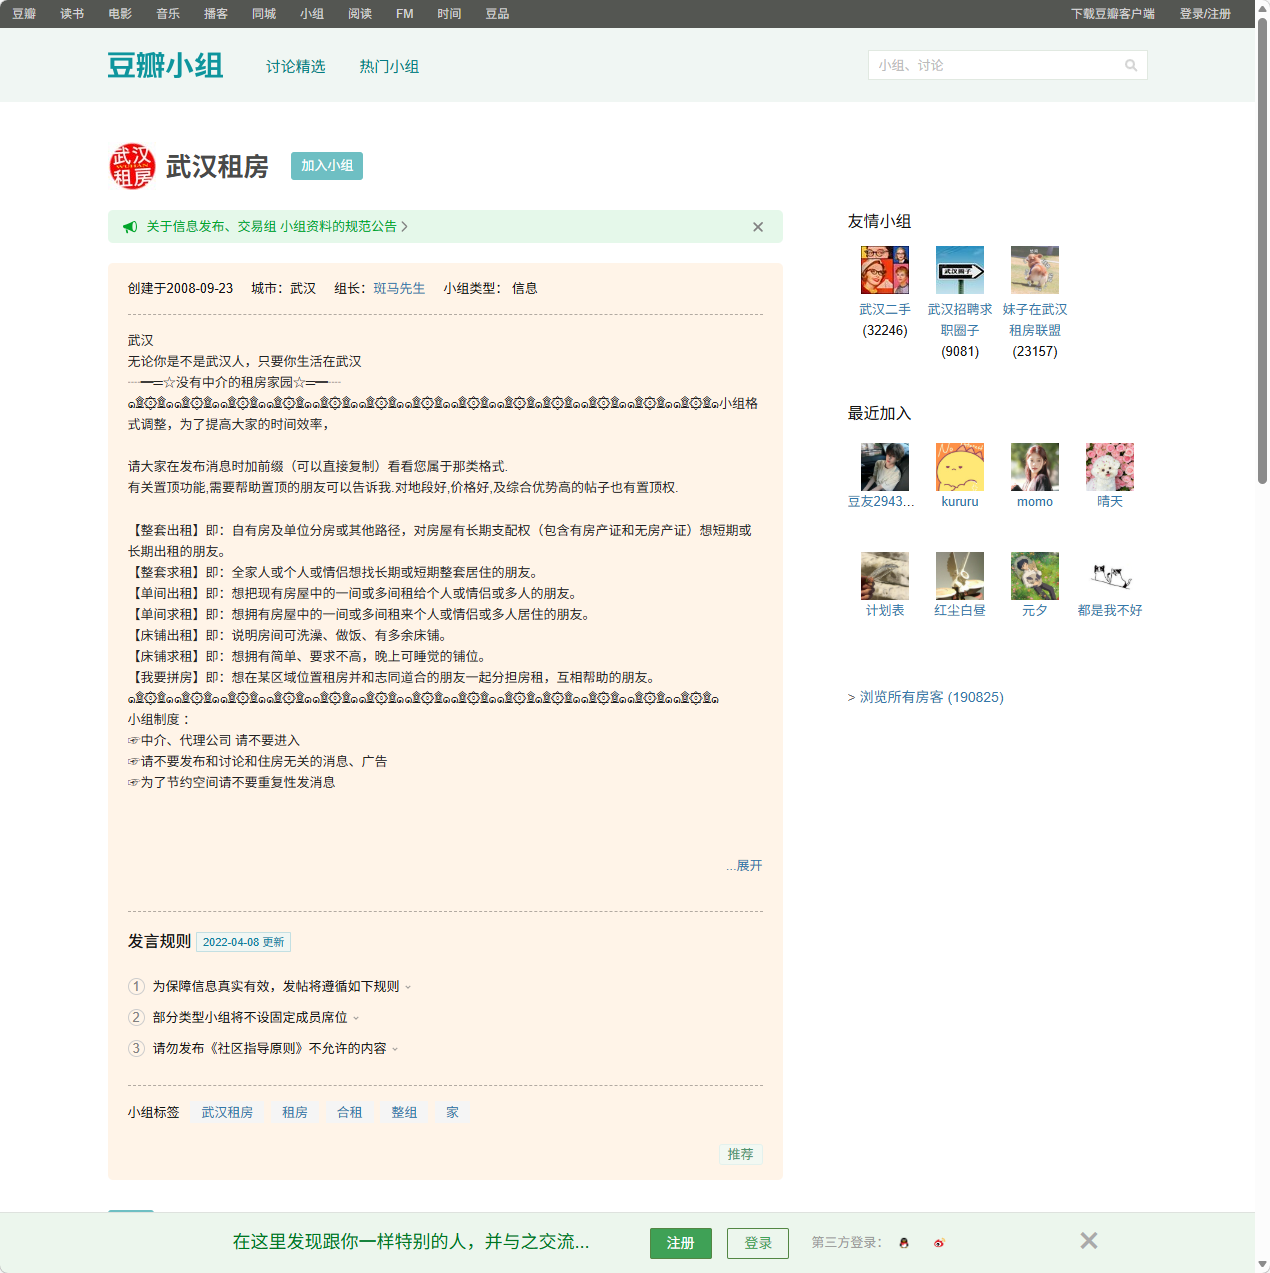Dismiss the announcement banner with its × icon
Screen dimensions: 1270x1273
[757, 227]
